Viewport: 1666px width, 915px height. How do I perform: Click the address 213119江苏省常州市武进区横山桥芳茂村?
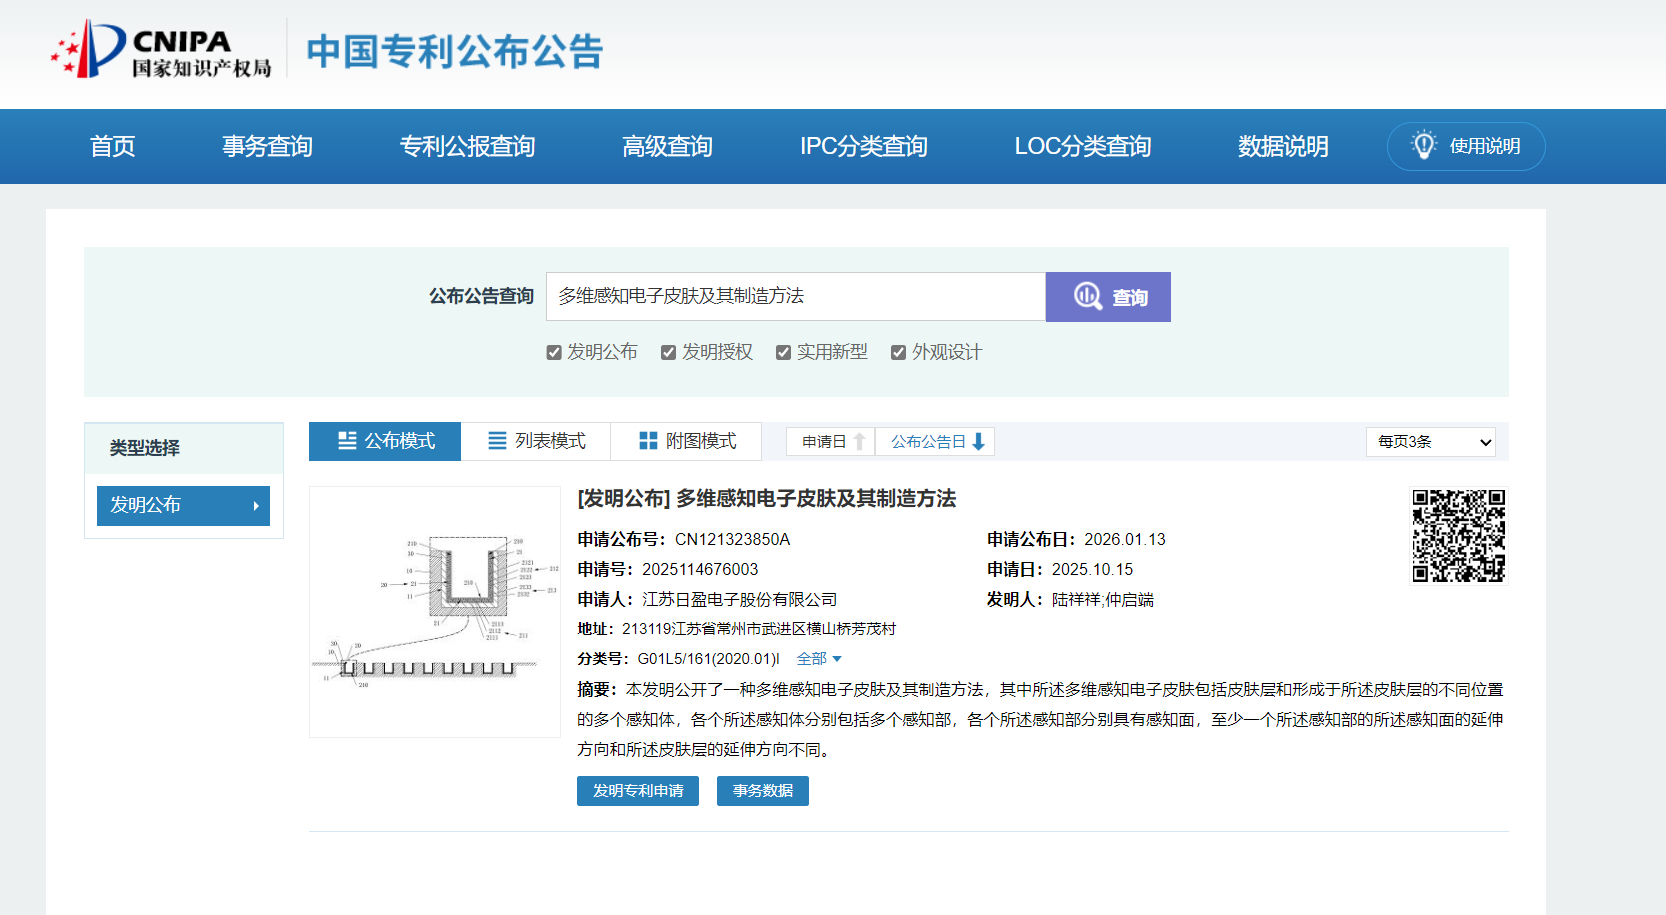[x=759, y=629]
